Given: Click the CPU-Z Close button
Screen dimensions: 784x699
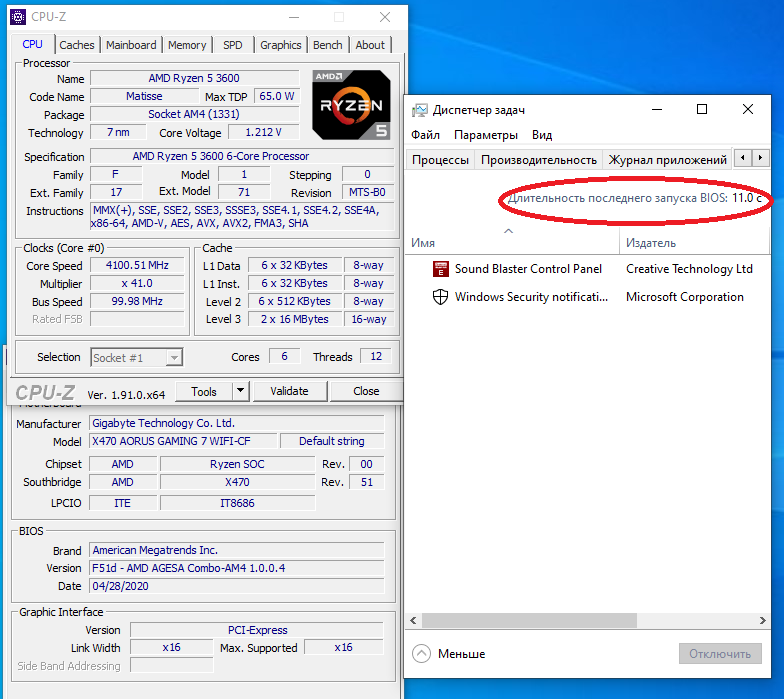Looking at the screenshot, I should point(366,391).
